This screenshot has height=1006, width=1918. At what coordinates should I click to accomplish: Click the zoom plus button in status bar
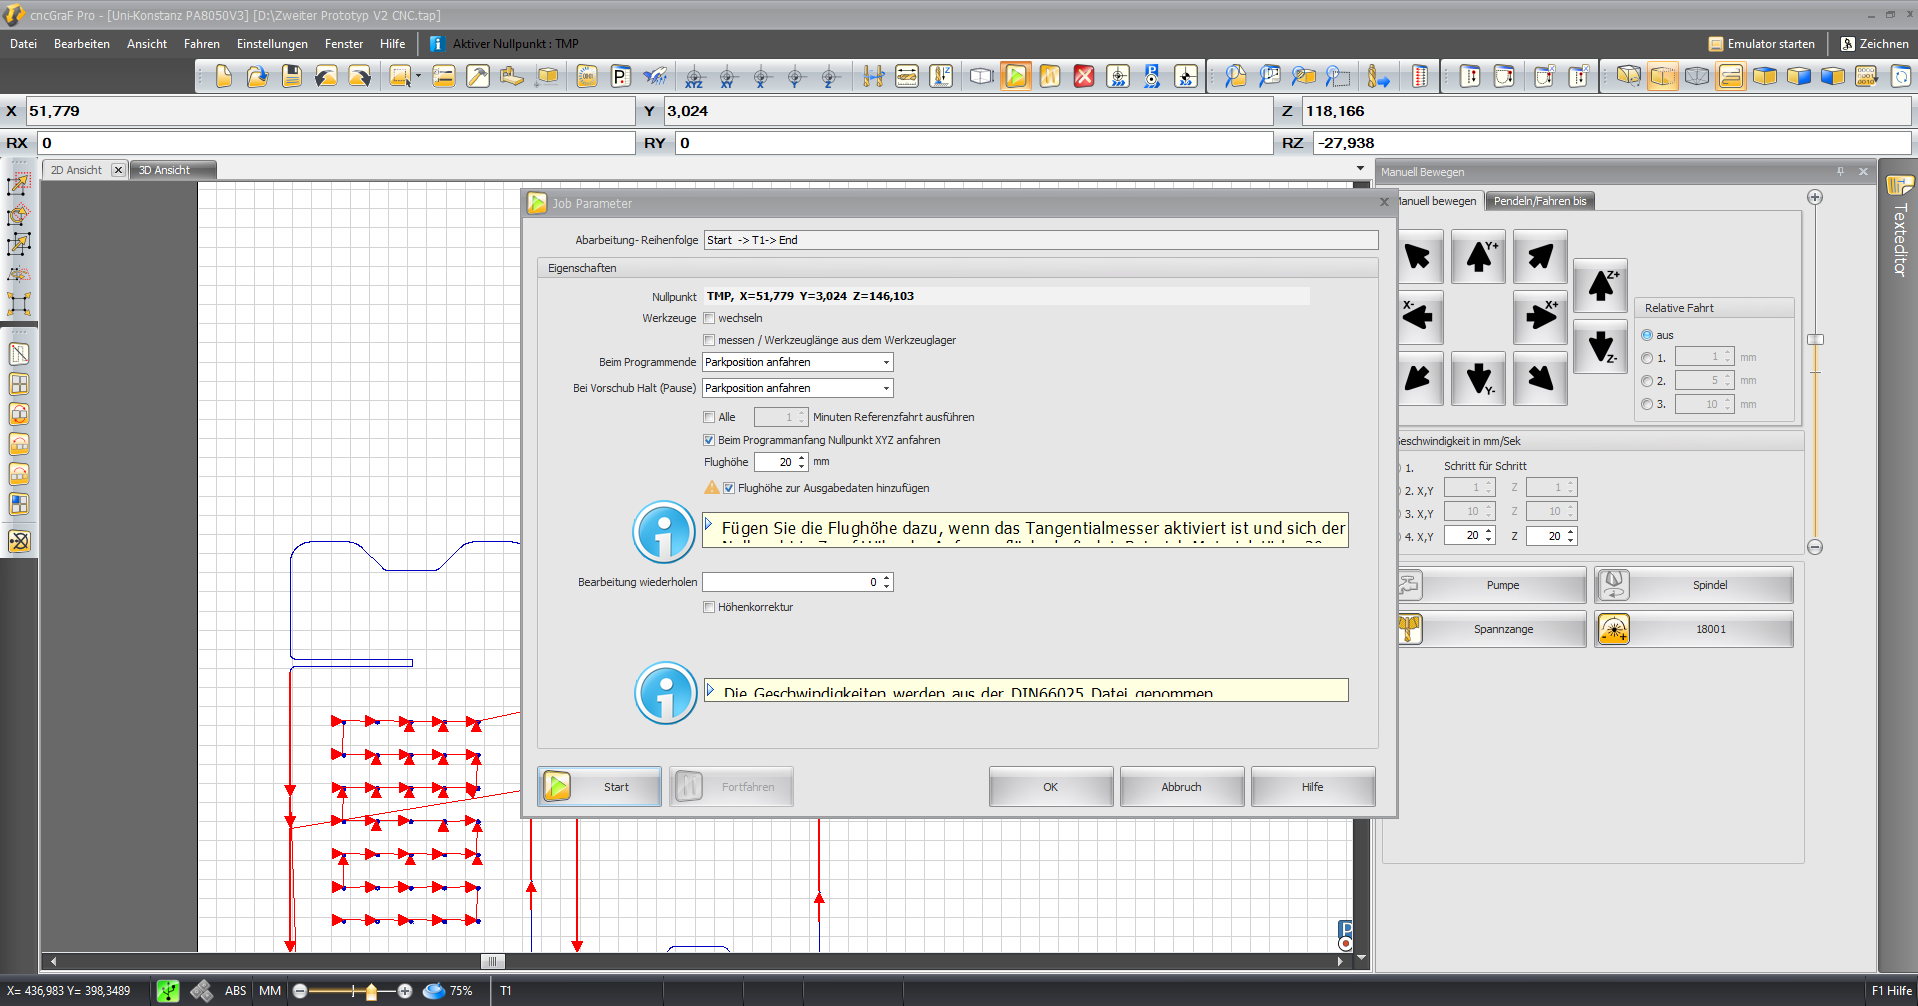point(404,991)
